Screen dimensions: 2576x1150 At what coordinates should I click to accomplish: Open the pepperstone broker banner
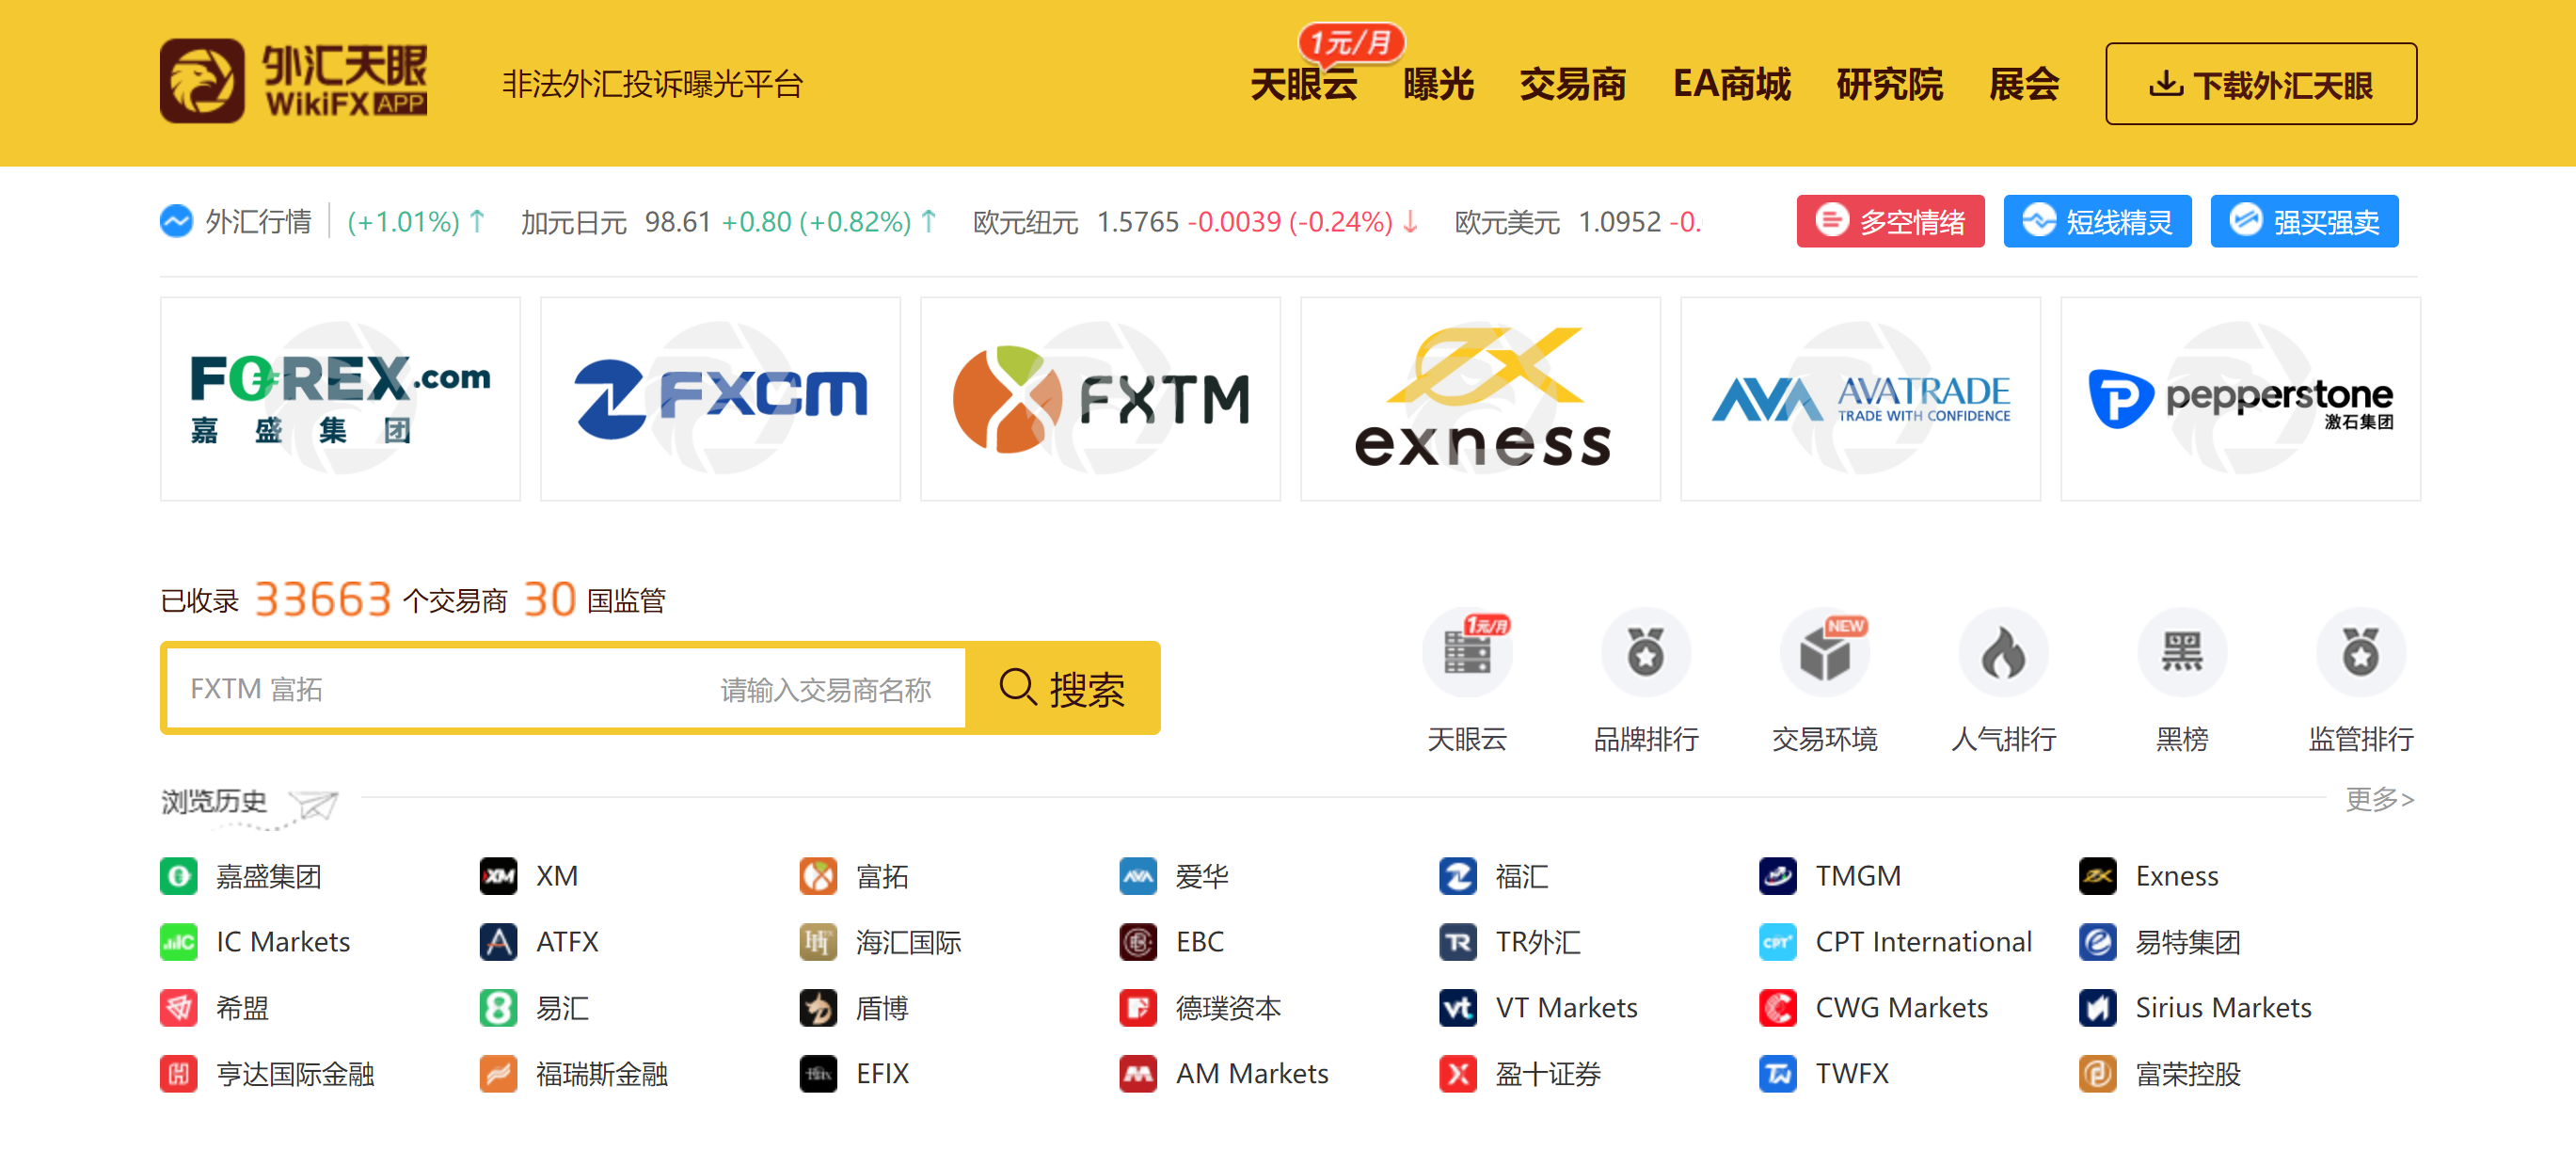pos(2240,399)
